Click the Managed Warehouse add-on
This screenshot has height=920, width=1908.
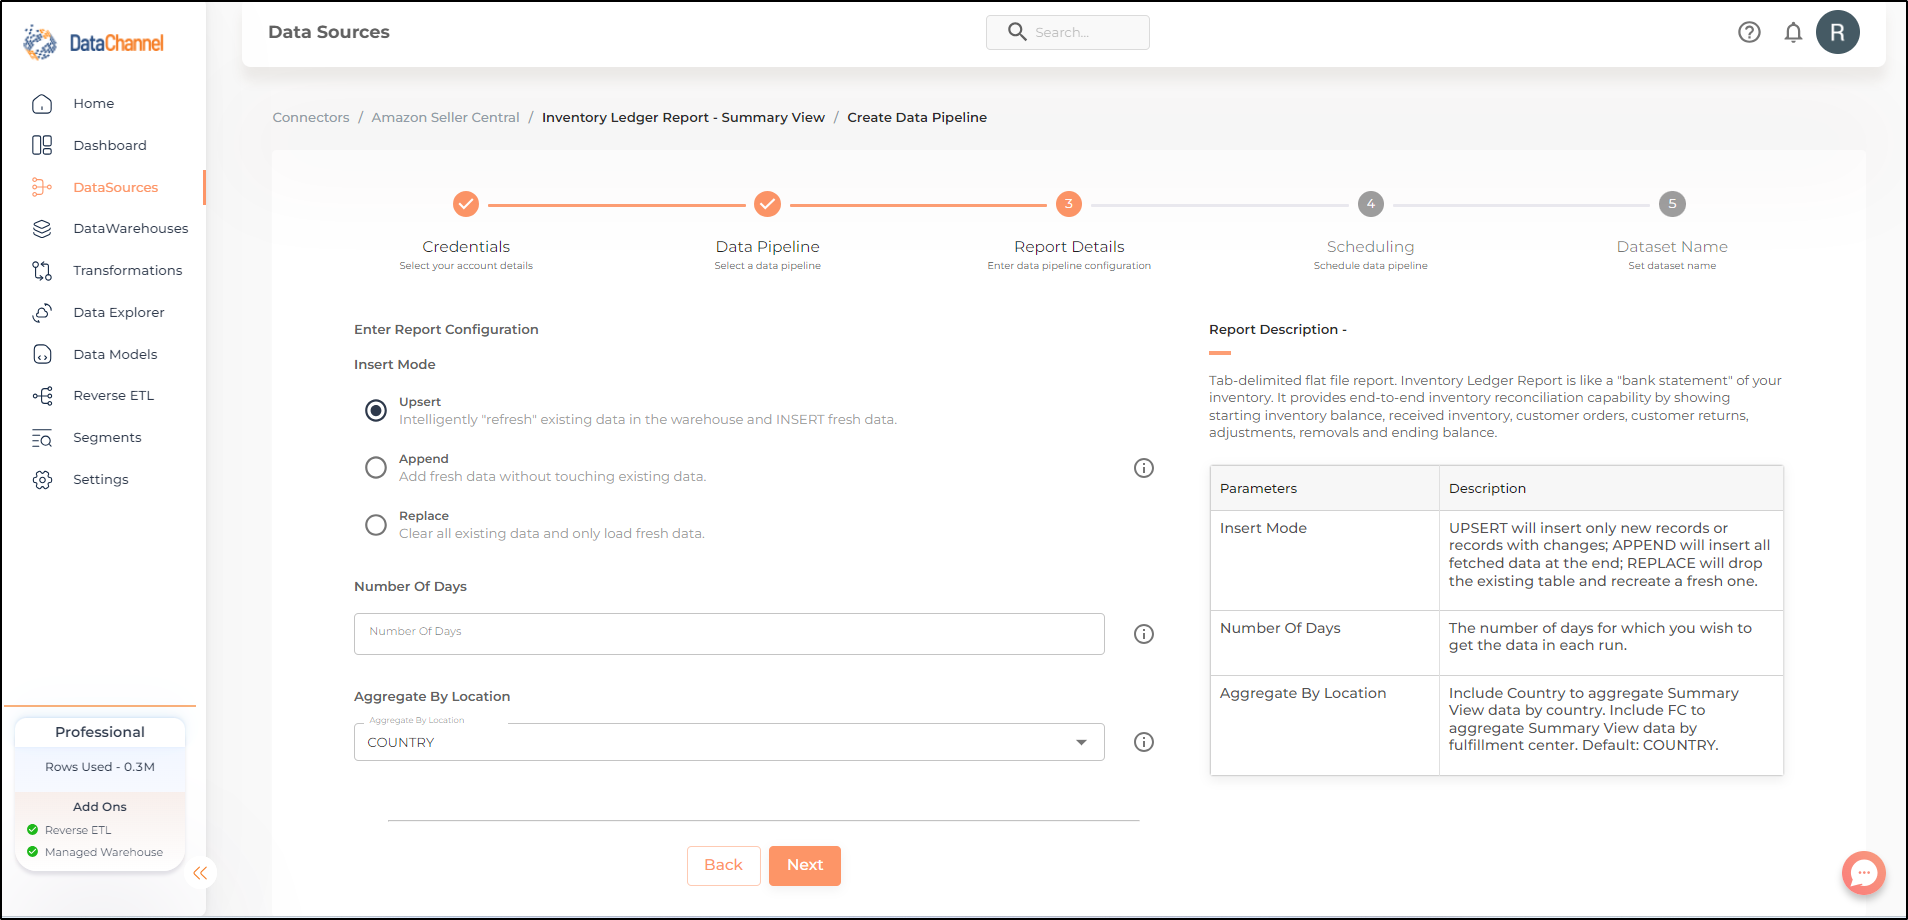(x=104, y=853)
